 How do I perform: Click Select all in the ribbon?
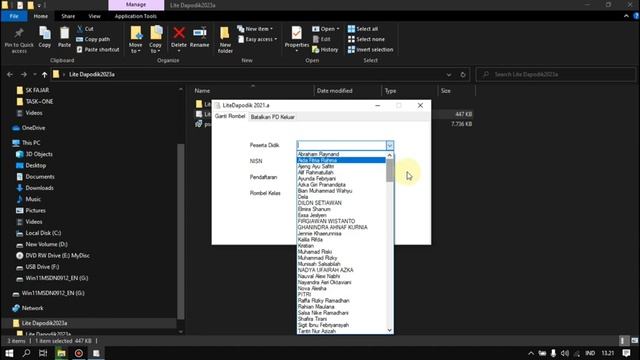(x=363, y=29)
